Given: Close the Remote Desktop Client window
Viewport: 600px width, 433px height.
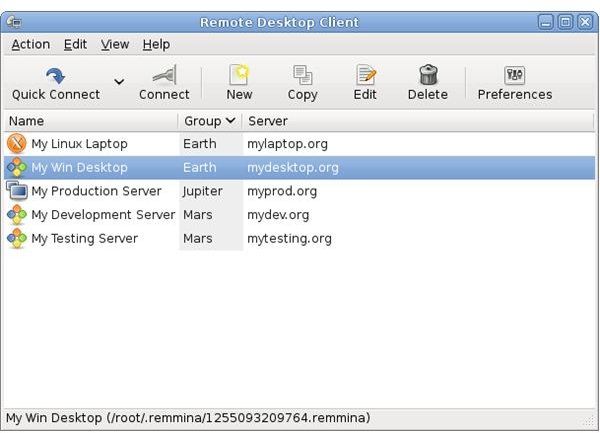Looking at the screenshot, I should coord(585,22).
